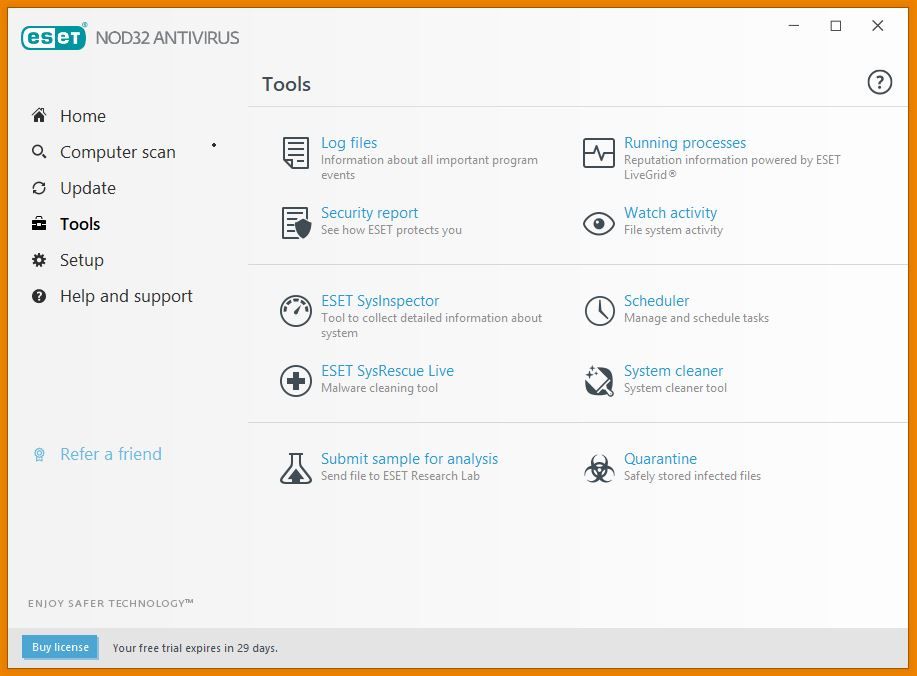Click the Submit sample flask icon
Viewport: 917px width, 676px height.
[296, 467]
